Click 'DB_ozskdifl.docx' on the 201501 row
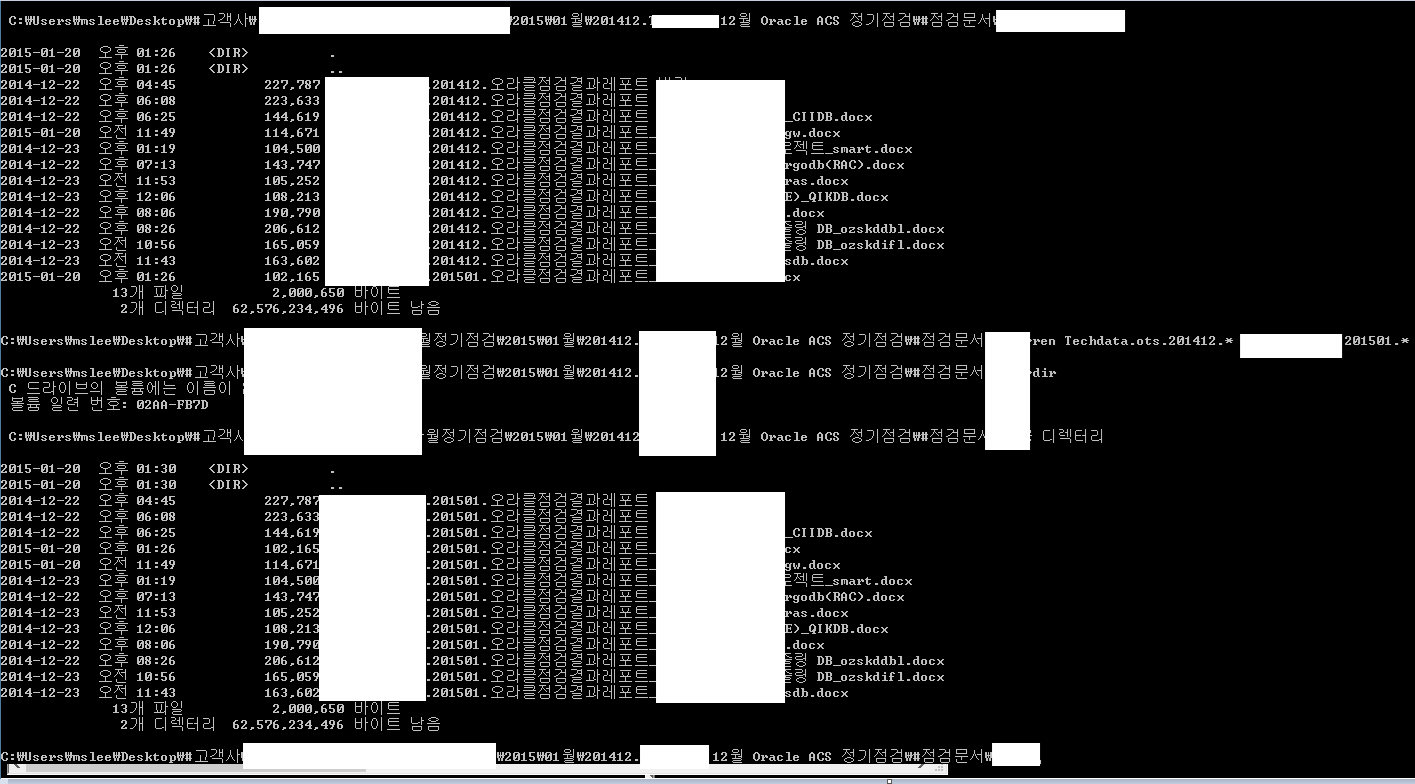The height and width of the screenshot is (784, 1415). 880,677
